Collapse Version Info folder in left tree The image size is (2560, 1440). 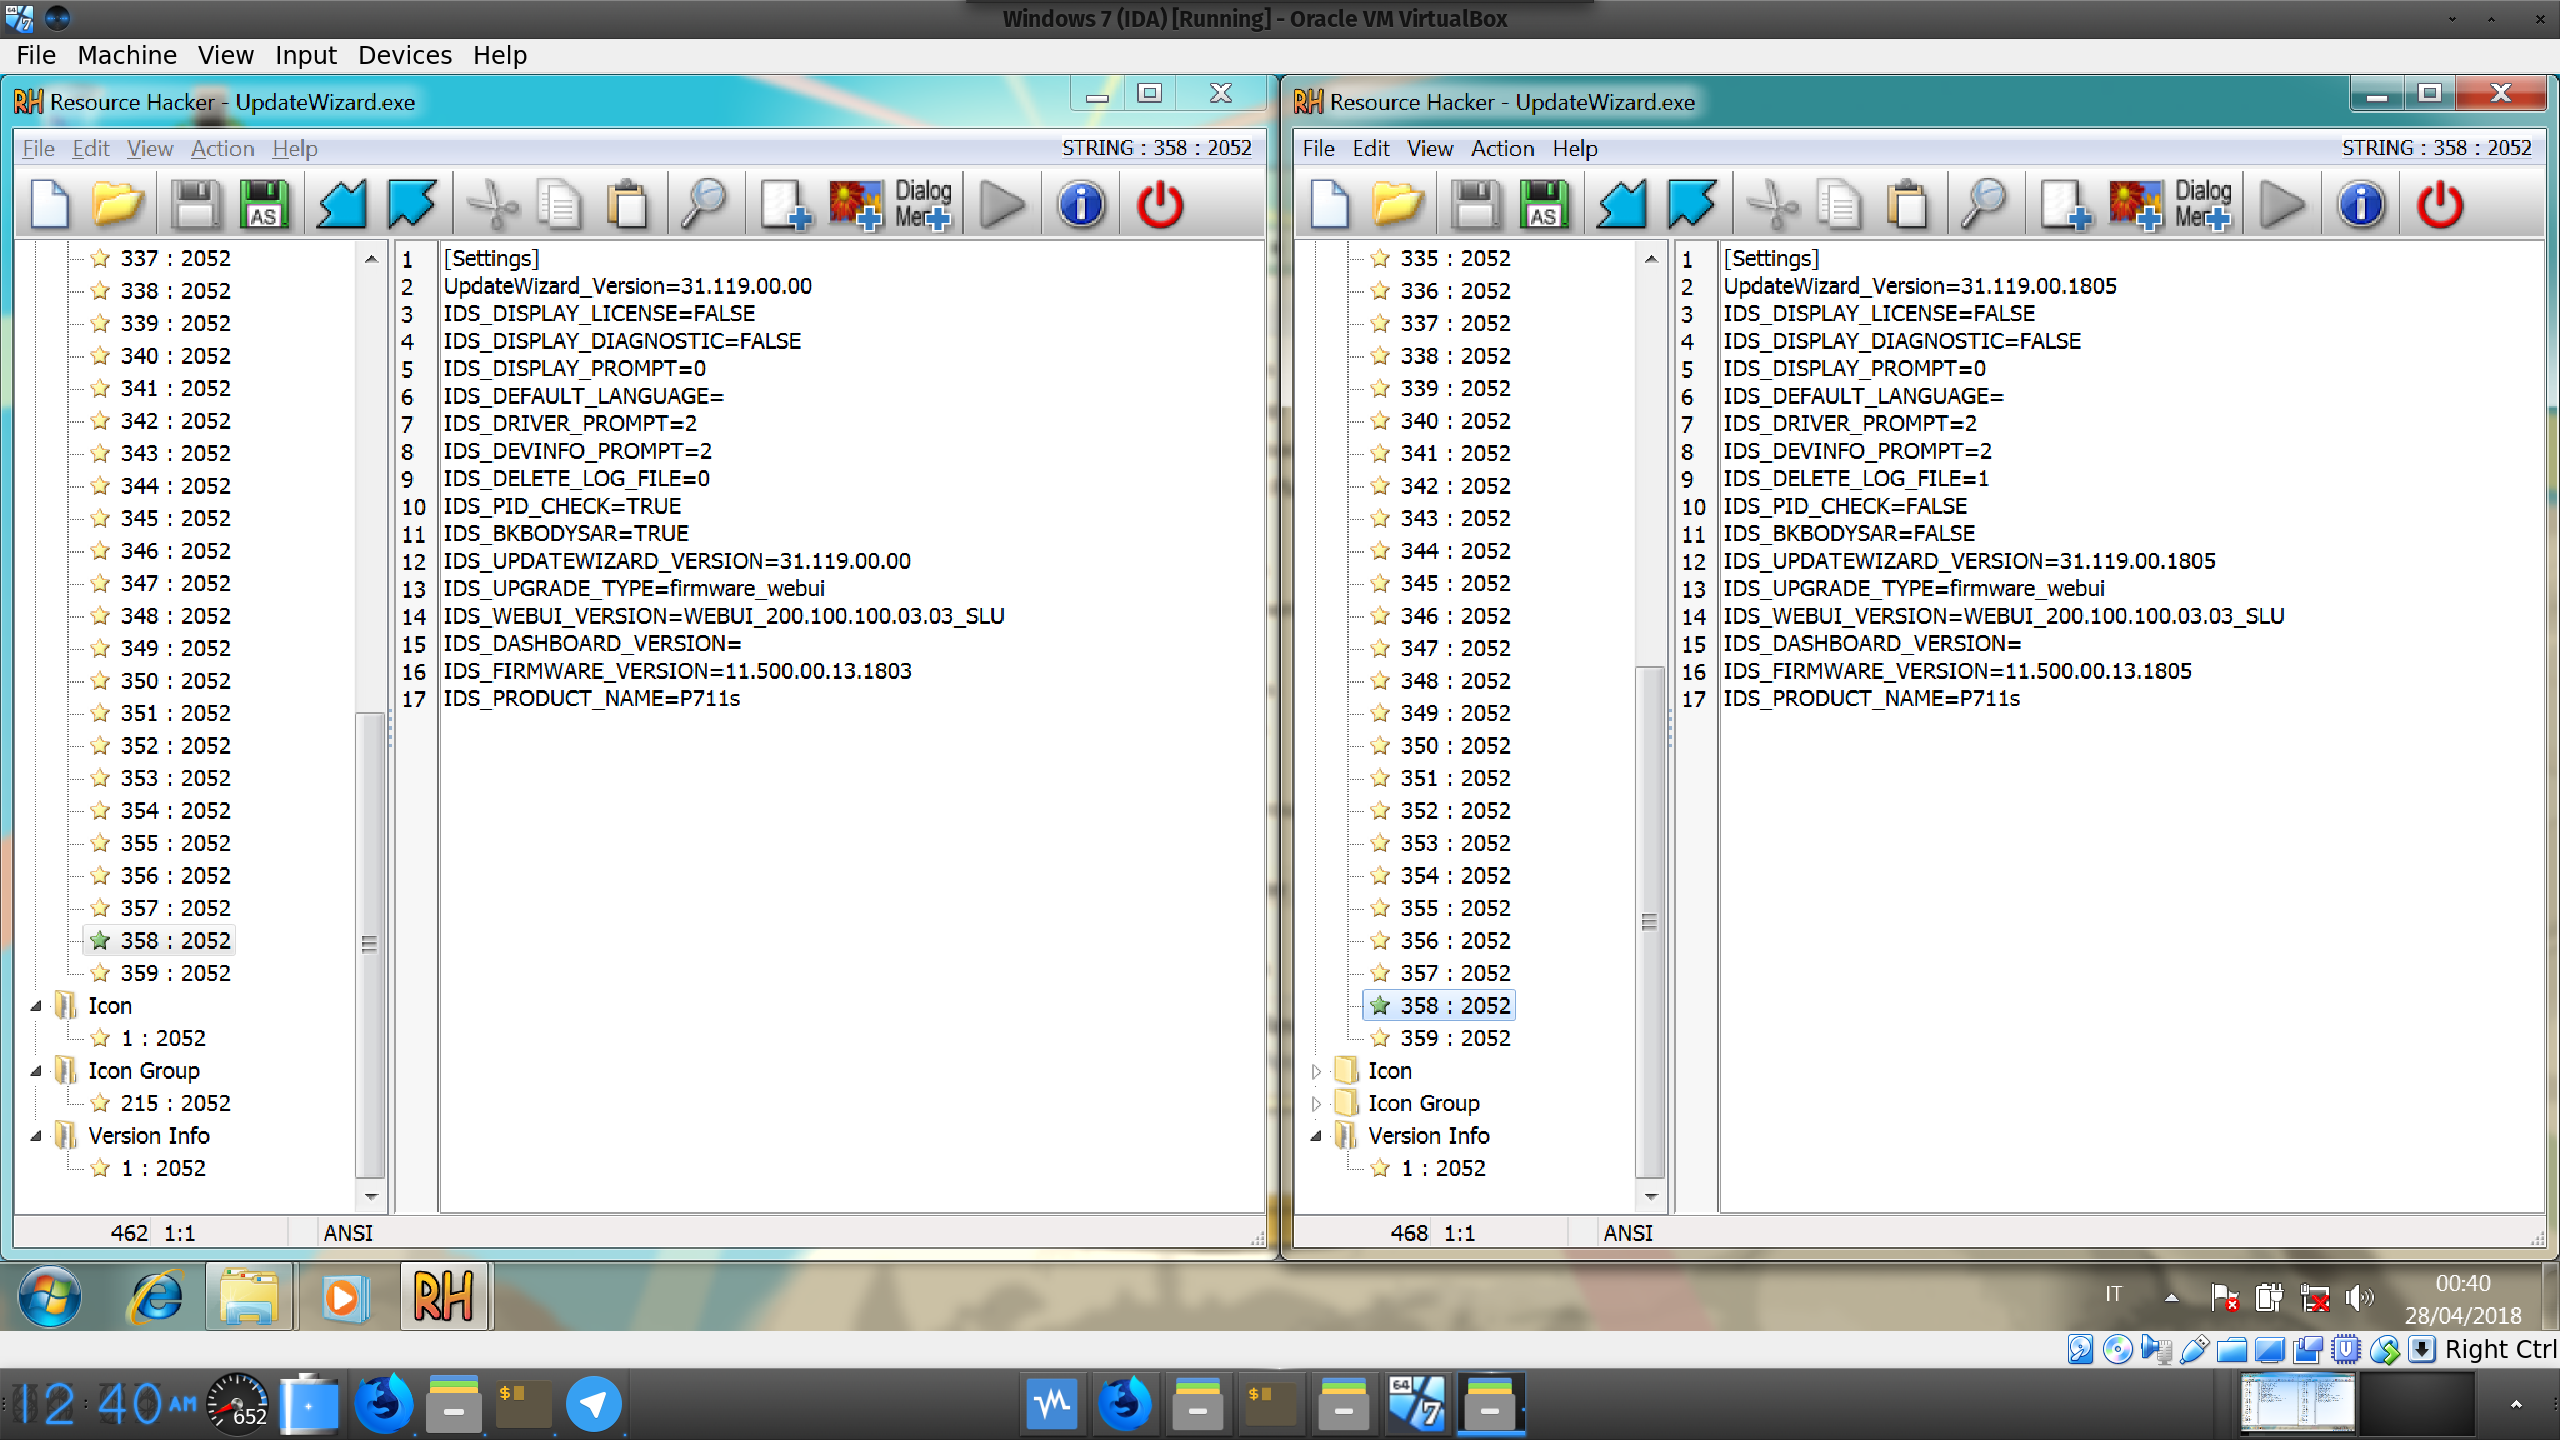tap(36, 1136)
